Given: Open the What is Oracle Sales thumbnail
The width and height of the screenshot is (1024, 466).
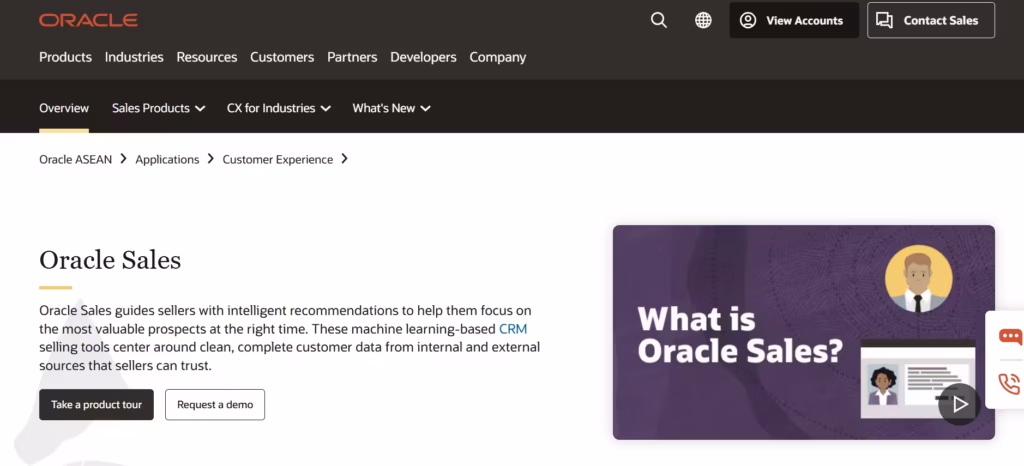Looking at the screenshot, I should coord(804,332).
